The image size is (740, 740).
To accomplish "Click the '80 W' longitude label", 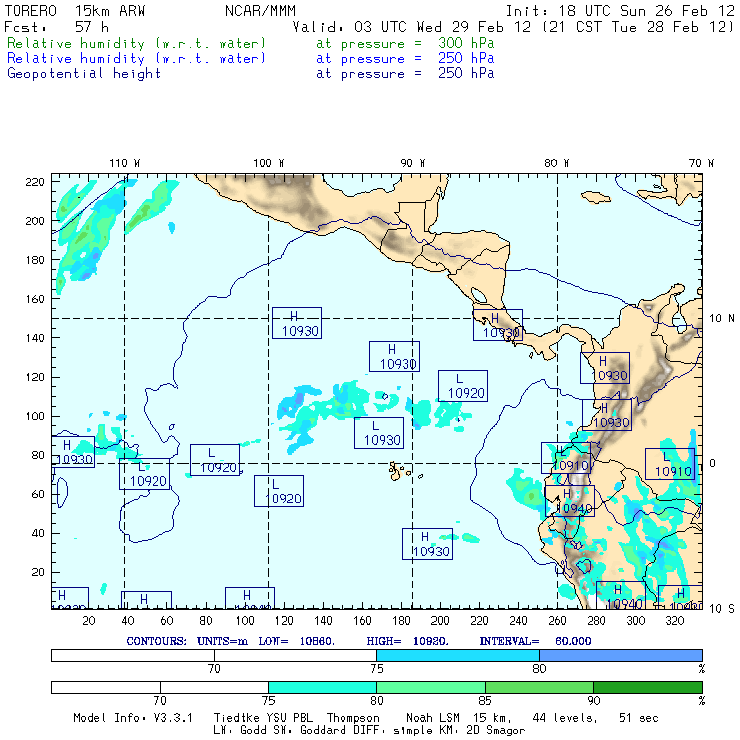I will click(x=556, y=163).
